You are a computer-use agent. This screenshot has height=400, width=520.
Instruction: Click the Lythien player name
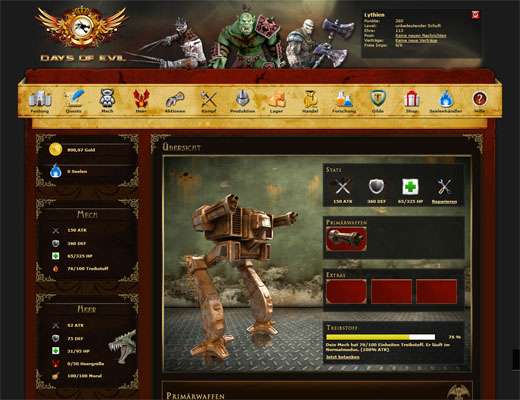pyautogui.click(x=374, y=15)
